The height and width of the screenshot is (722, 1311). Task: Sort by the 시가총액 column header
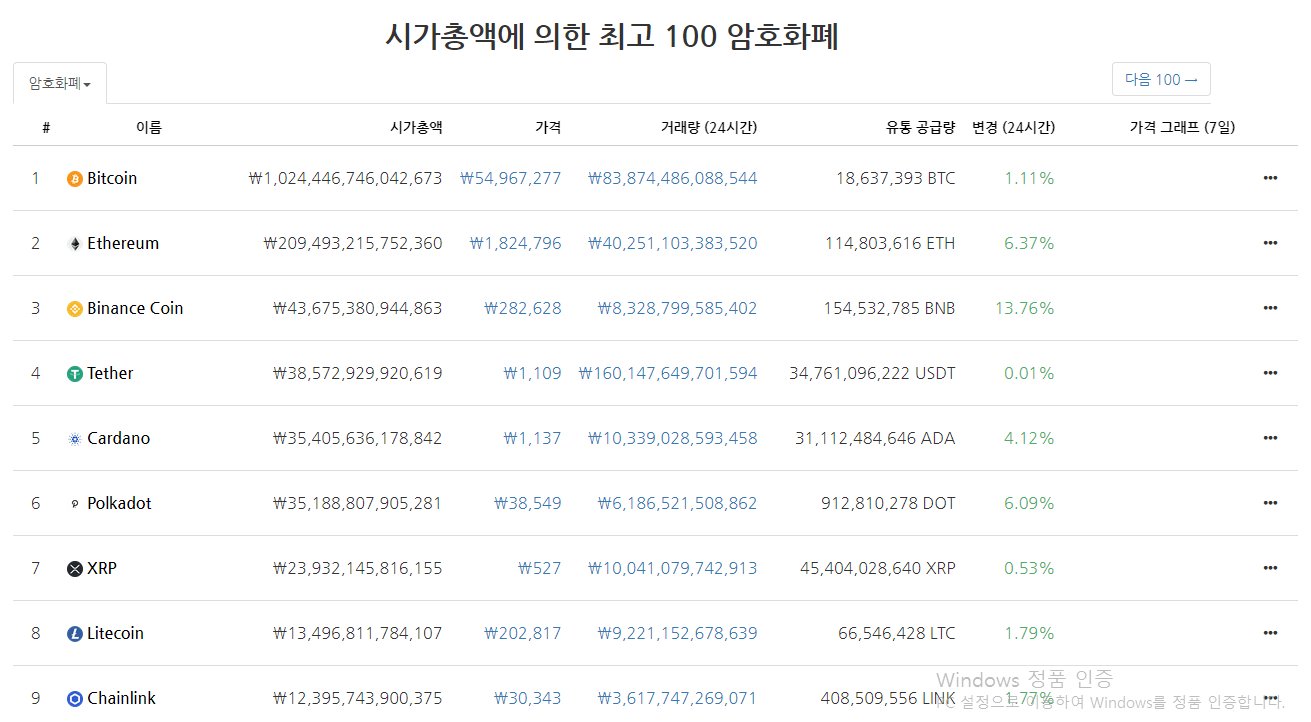(416, 127)
